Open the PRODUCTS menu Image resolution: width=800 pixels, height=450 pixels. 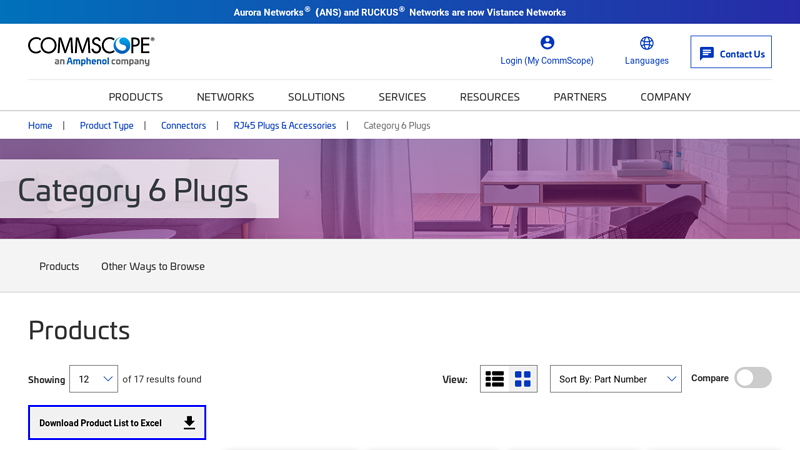[136, 97]
